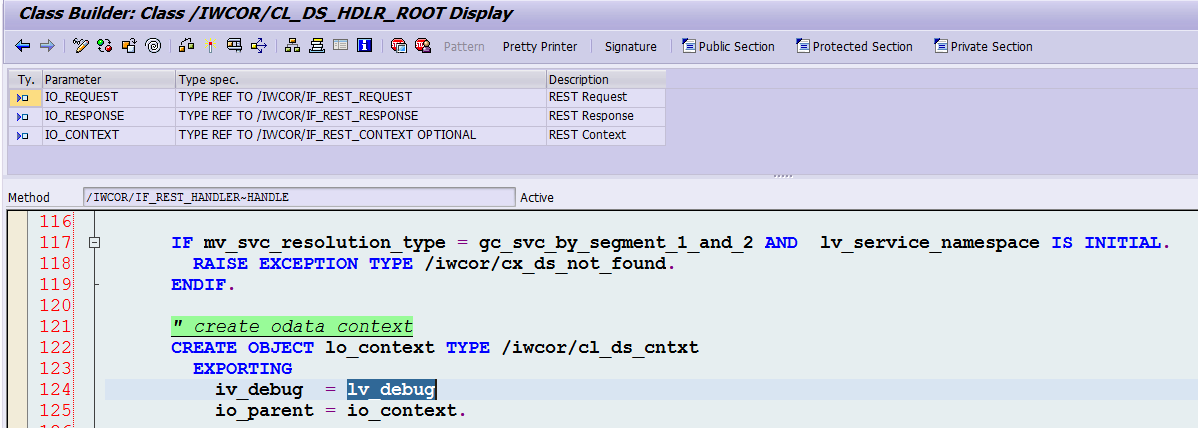
Task: Collapse the IF block at line 117
Action: point(95,242)
